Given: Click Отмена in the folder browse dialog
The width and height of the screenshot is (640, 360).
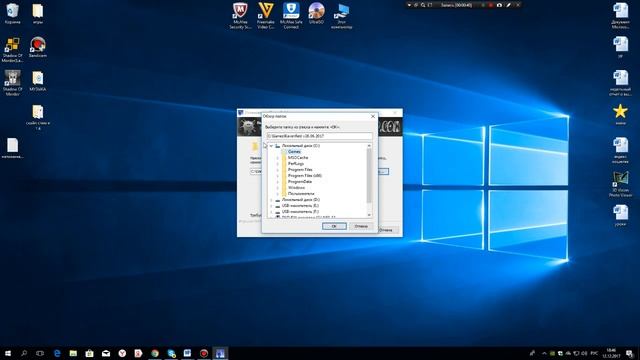Looking at the screenshot, I should click(361, 226).
